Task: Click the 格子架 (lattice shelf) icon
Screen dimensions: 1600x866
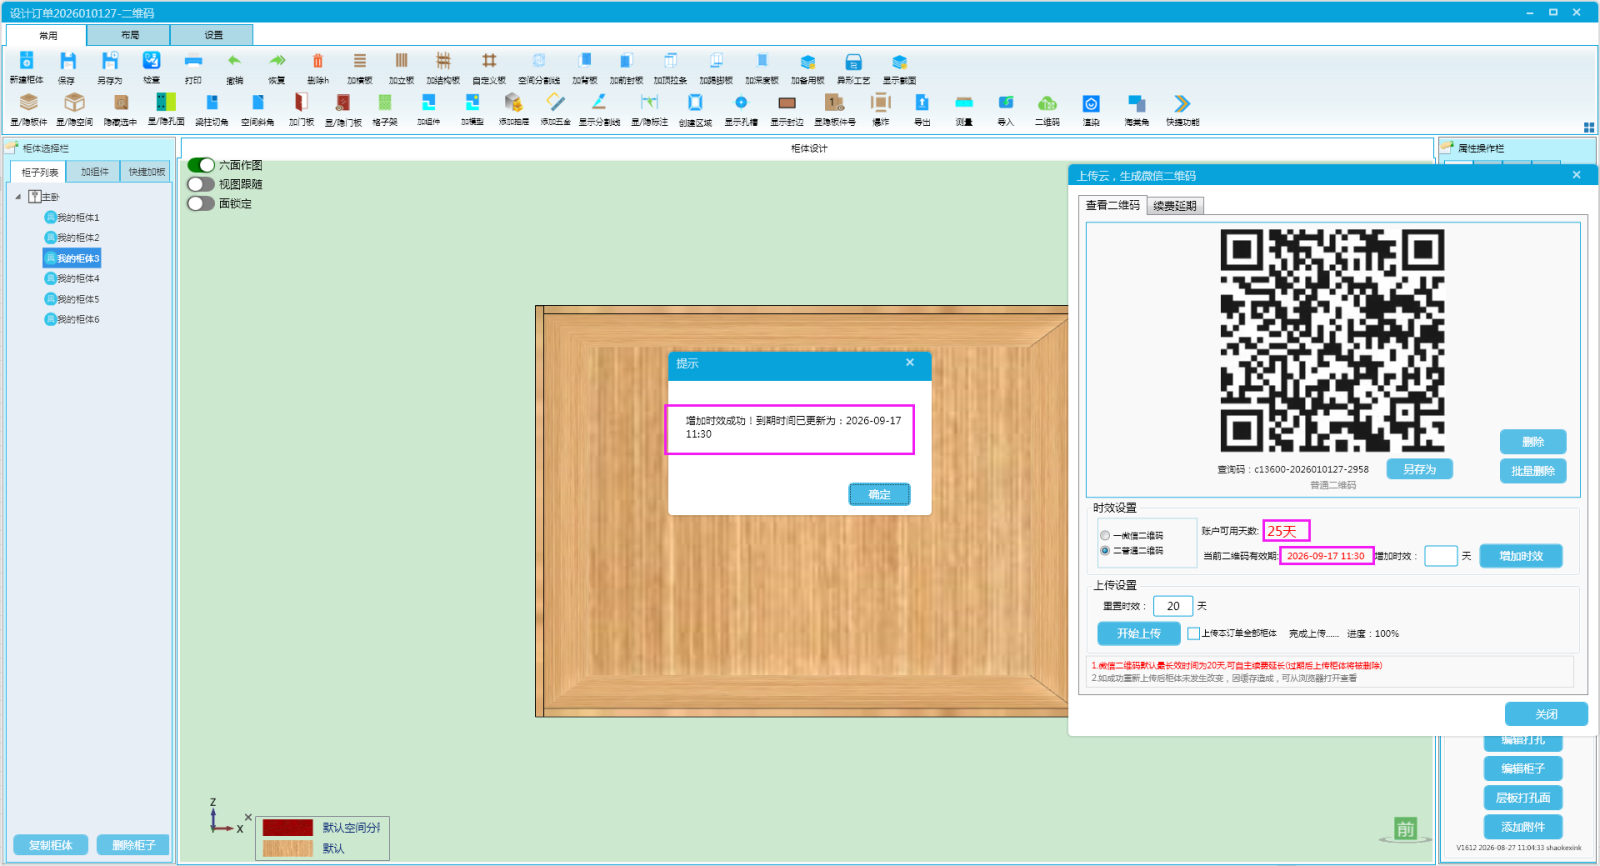Action: (385, 102)
